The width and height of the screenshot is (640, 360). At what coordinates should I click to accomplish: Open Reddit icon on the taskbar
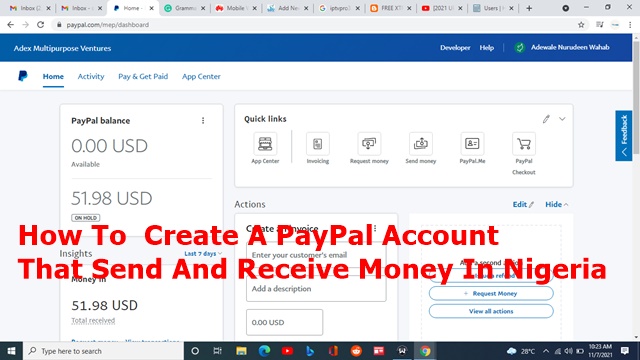[356, 351]
